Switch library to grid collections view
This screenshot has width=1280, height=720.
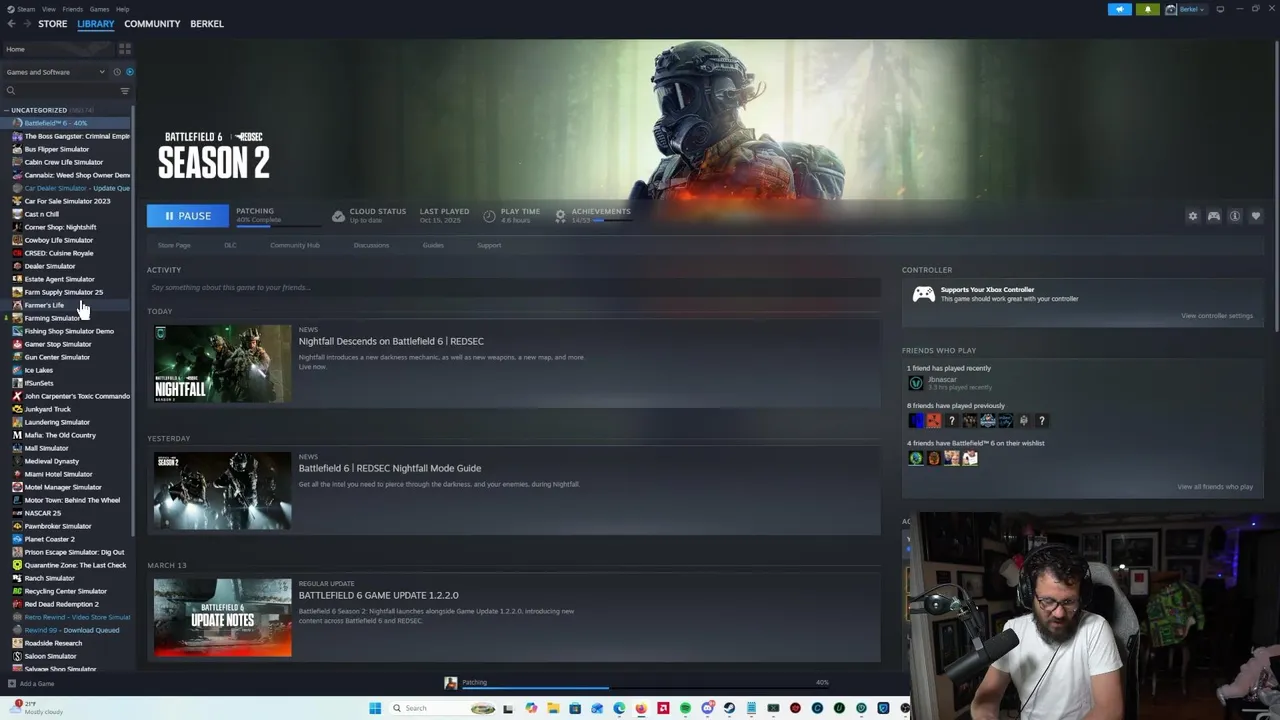click(x=125, y=49)
